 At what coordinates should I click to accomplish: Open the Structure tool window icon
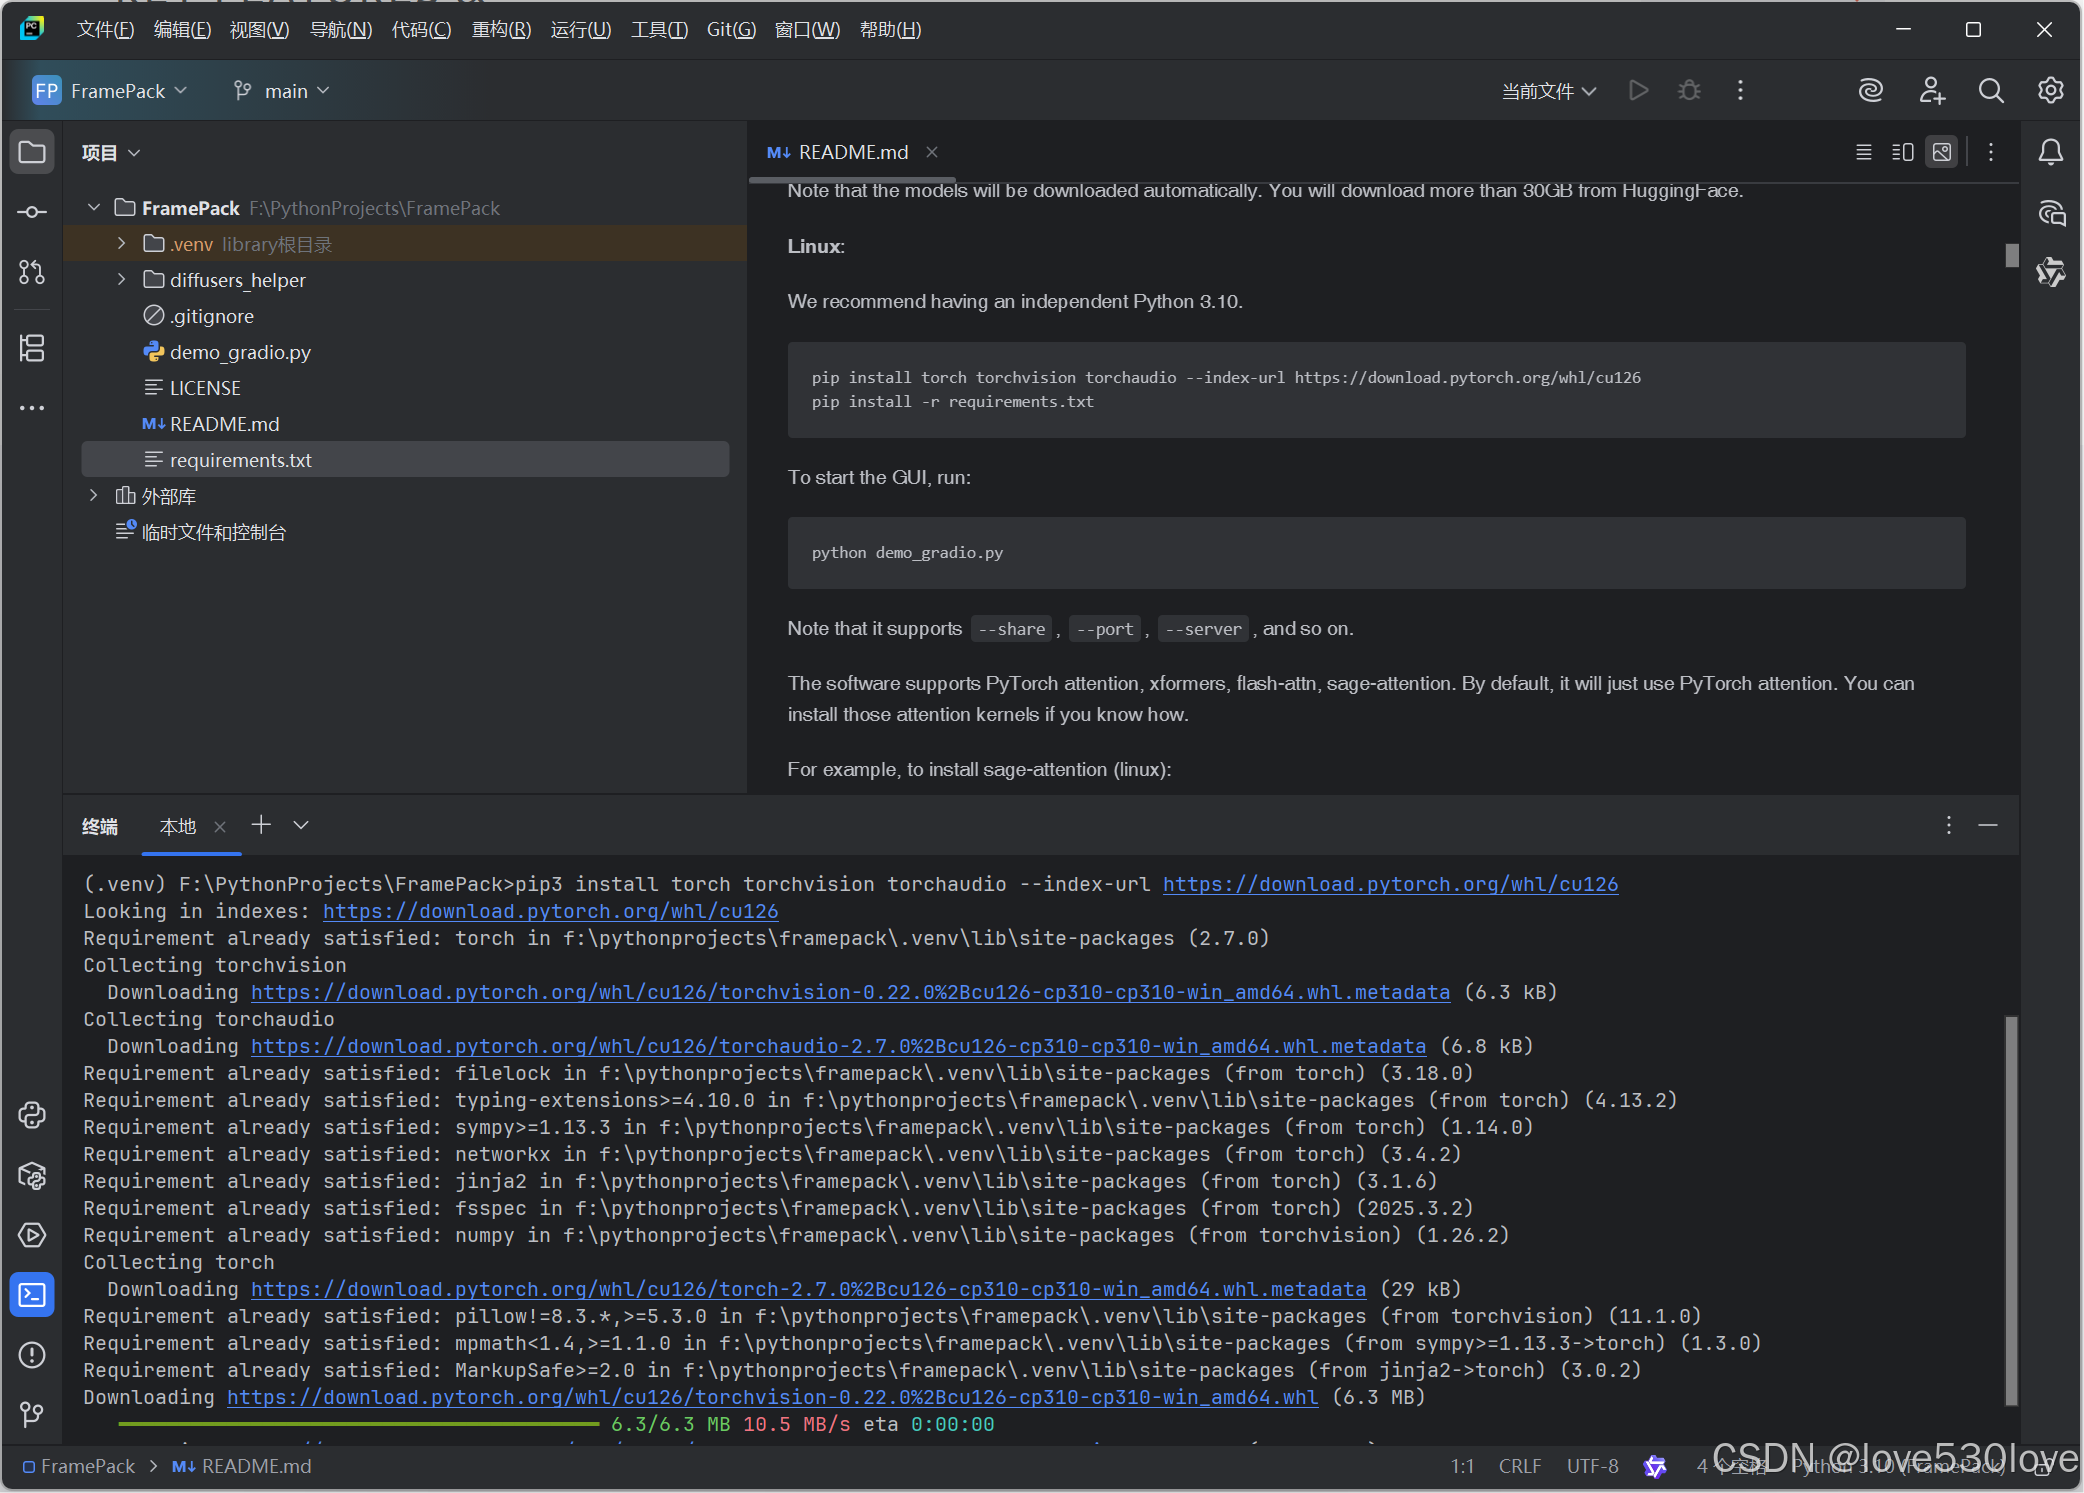pos(32,348)
